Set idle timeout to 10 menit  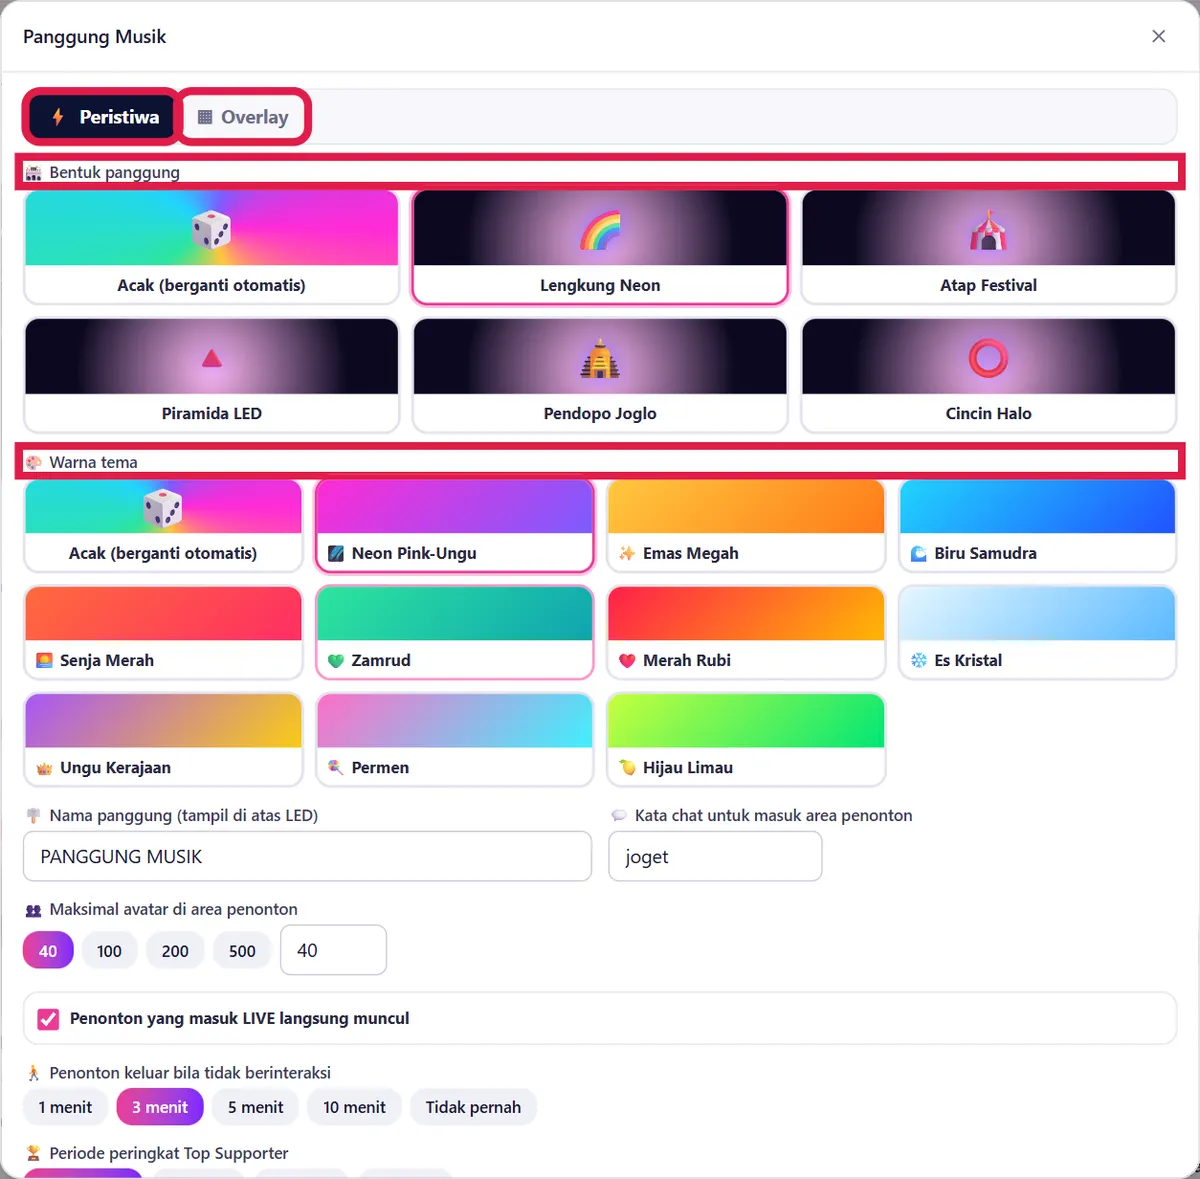click(354, 1107)
